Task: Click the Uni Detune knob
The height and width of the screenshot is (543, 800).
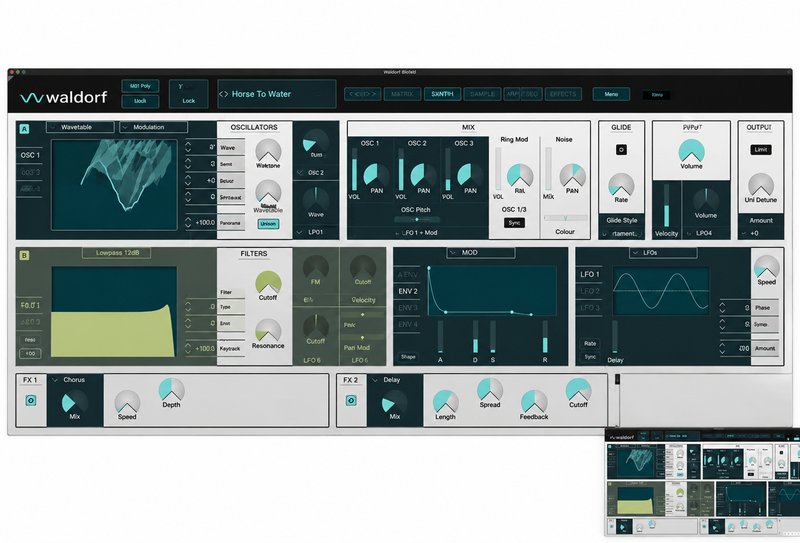Action: [760, 185]
